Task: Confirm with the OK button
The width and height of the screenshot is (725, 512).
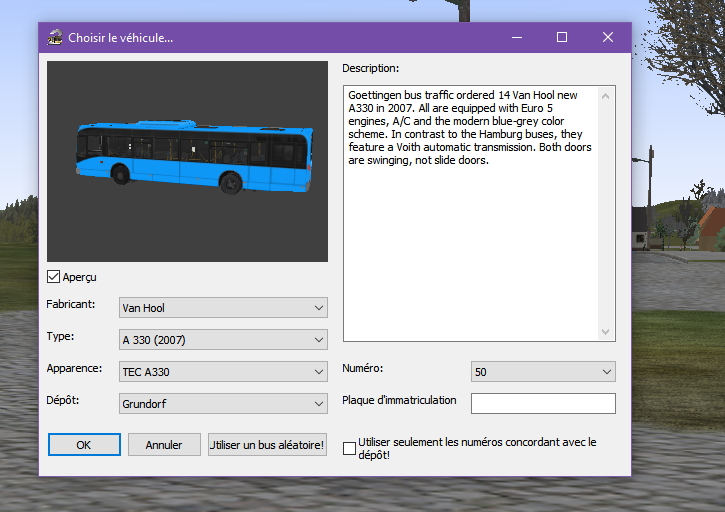Action: pos(84,444)
